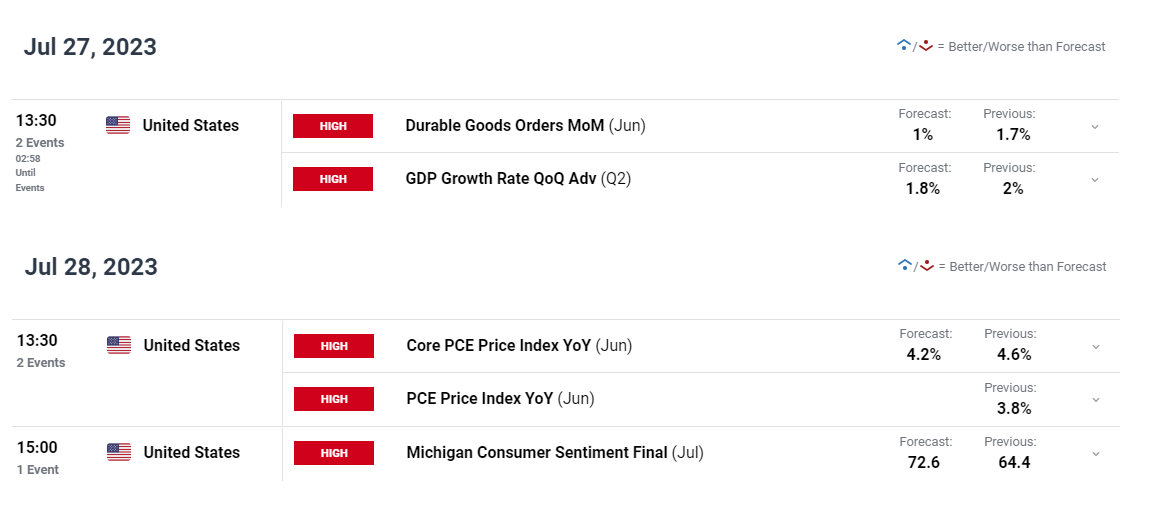Screen dimensions: 1153x527
Task: Expand the Michigan Consumer Sentiment Final row
Action: [1096, 454]
